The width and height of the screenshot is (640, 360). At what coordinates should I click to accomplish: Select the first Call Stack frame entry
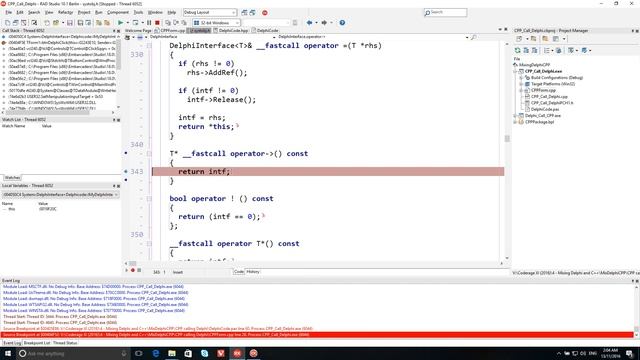click(60, 37)
